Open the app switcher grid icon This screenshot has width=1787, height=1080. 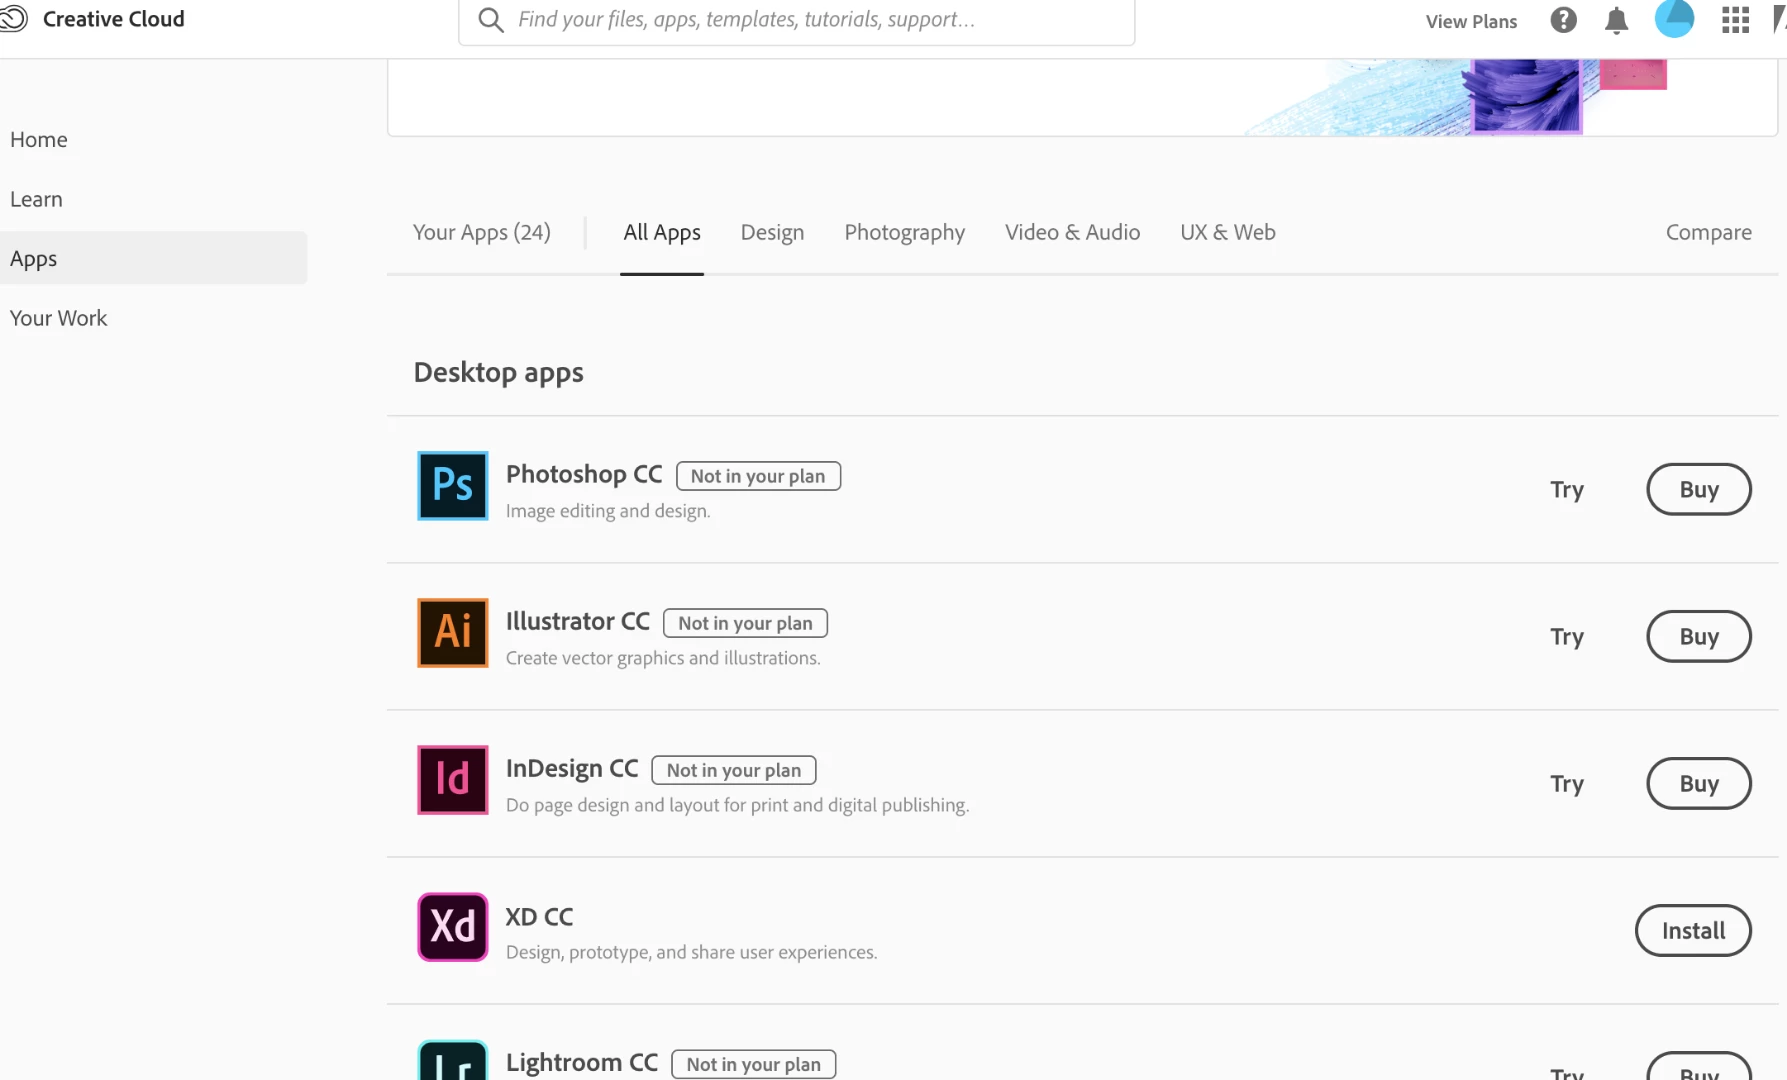[1735, 20]
